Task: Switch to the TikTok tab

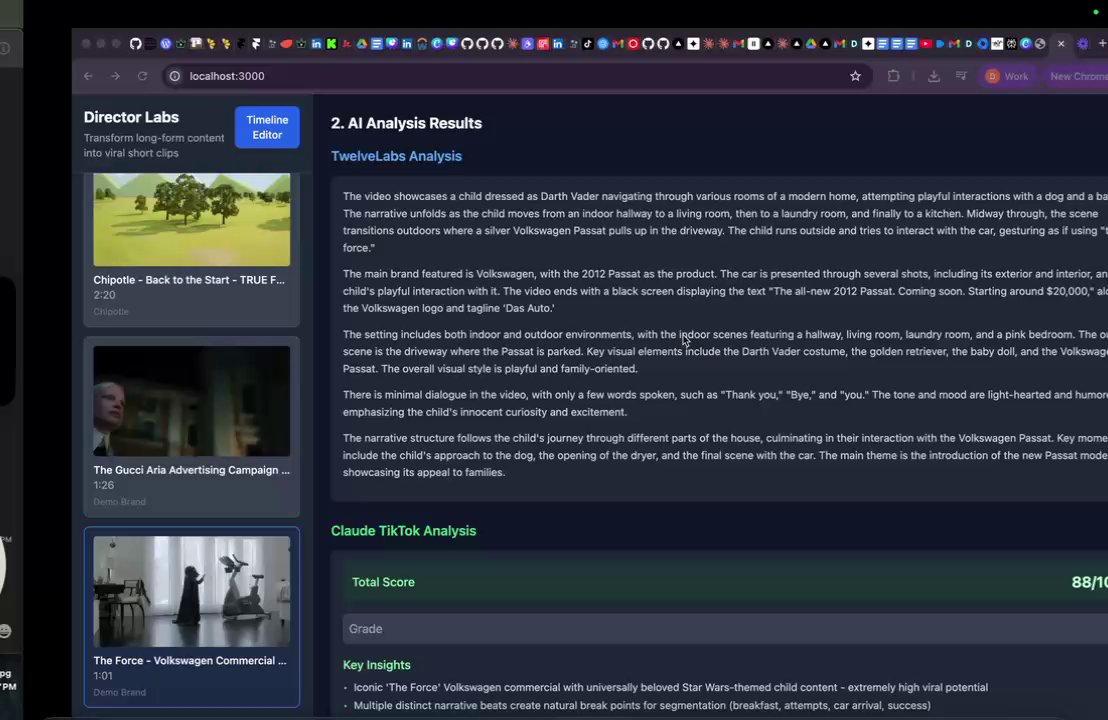Action: 588,44
